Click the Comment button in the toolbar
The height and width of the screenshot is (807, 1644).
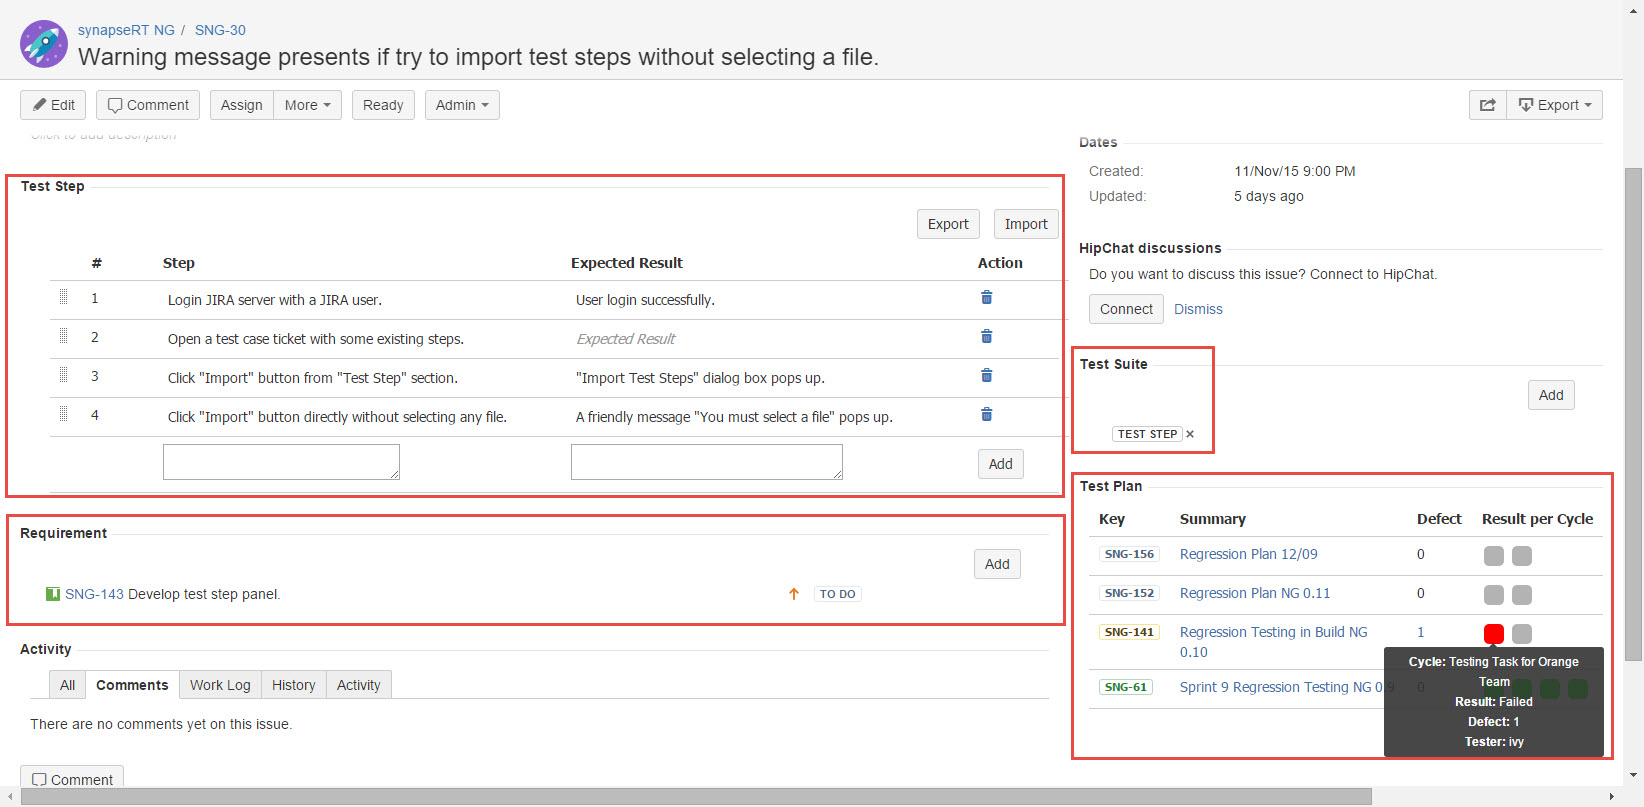[148, 105]
